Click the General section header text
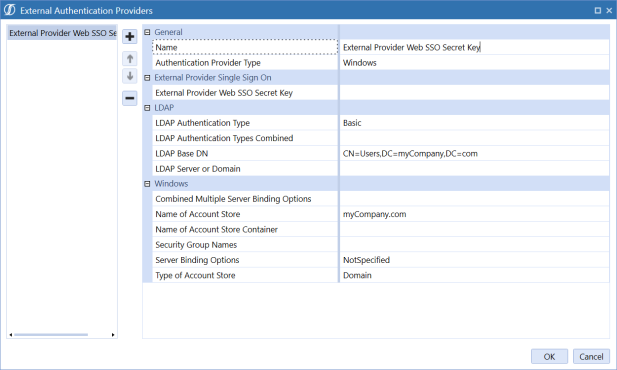The height and width of the screenshot is (370, 617). [x=168, y=32]
